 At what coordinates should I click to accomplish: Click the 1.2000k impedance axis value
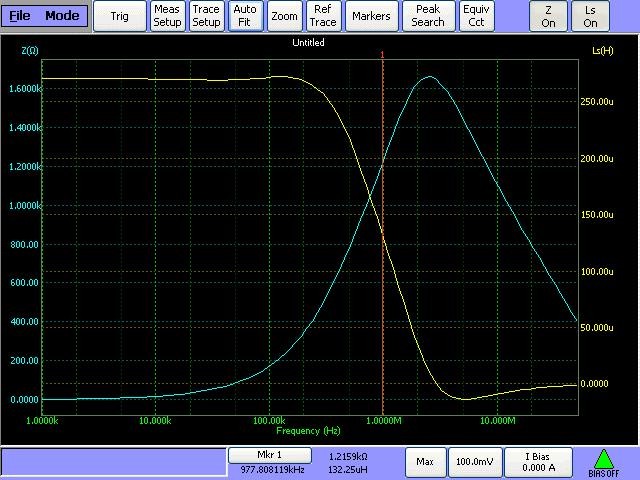point(25,167)
